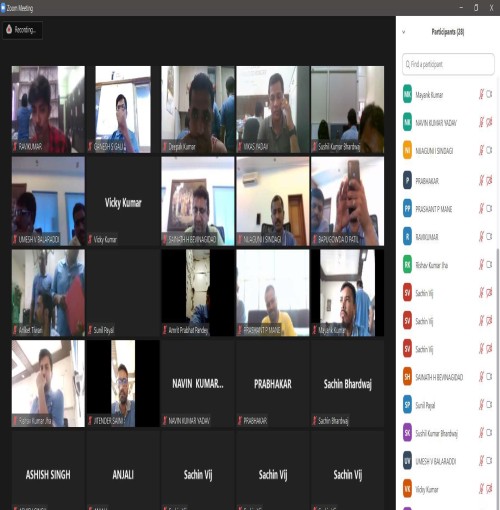Image resolution: width=500 pixels, height=510 pixels.
Task: Click Zoom Meeting app icon in title bar
Action: click(x=3, y=8)
